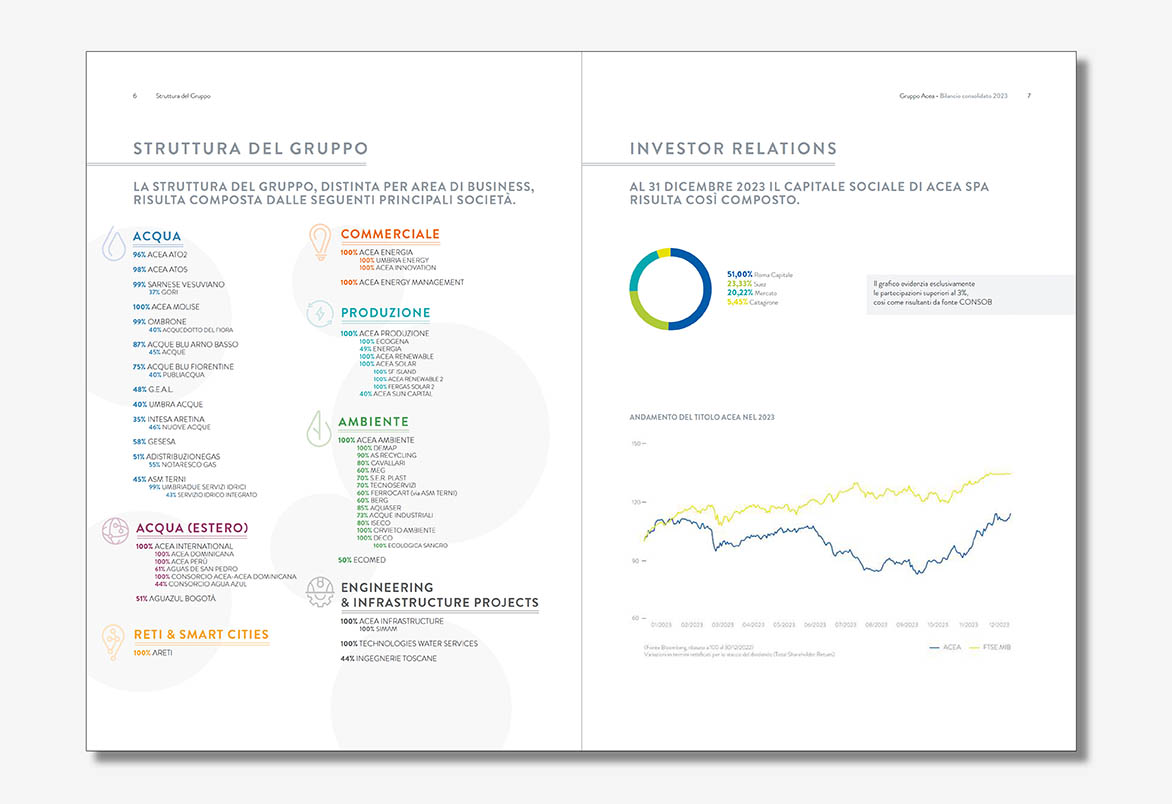1172x804 pixels.
Task: Click the 150 value on the chart axis
Action: 637,444
